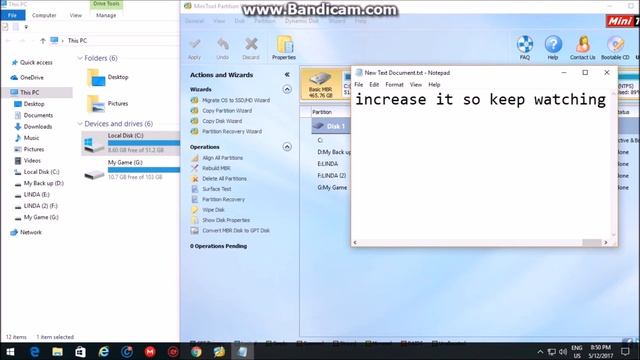Collapse the Wizards section

pos(287,89)
